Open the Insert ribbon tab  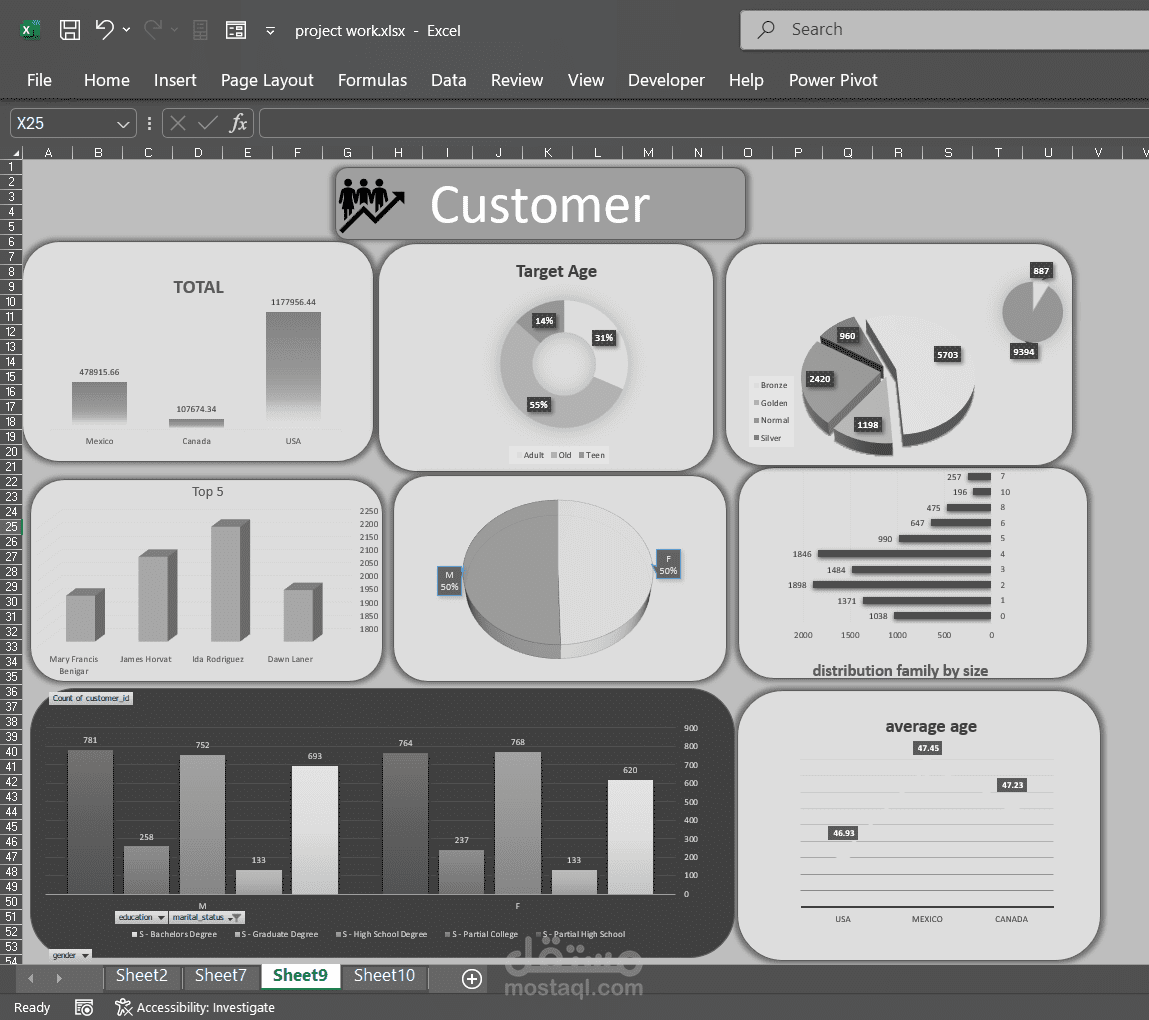(x=174, y=80)
